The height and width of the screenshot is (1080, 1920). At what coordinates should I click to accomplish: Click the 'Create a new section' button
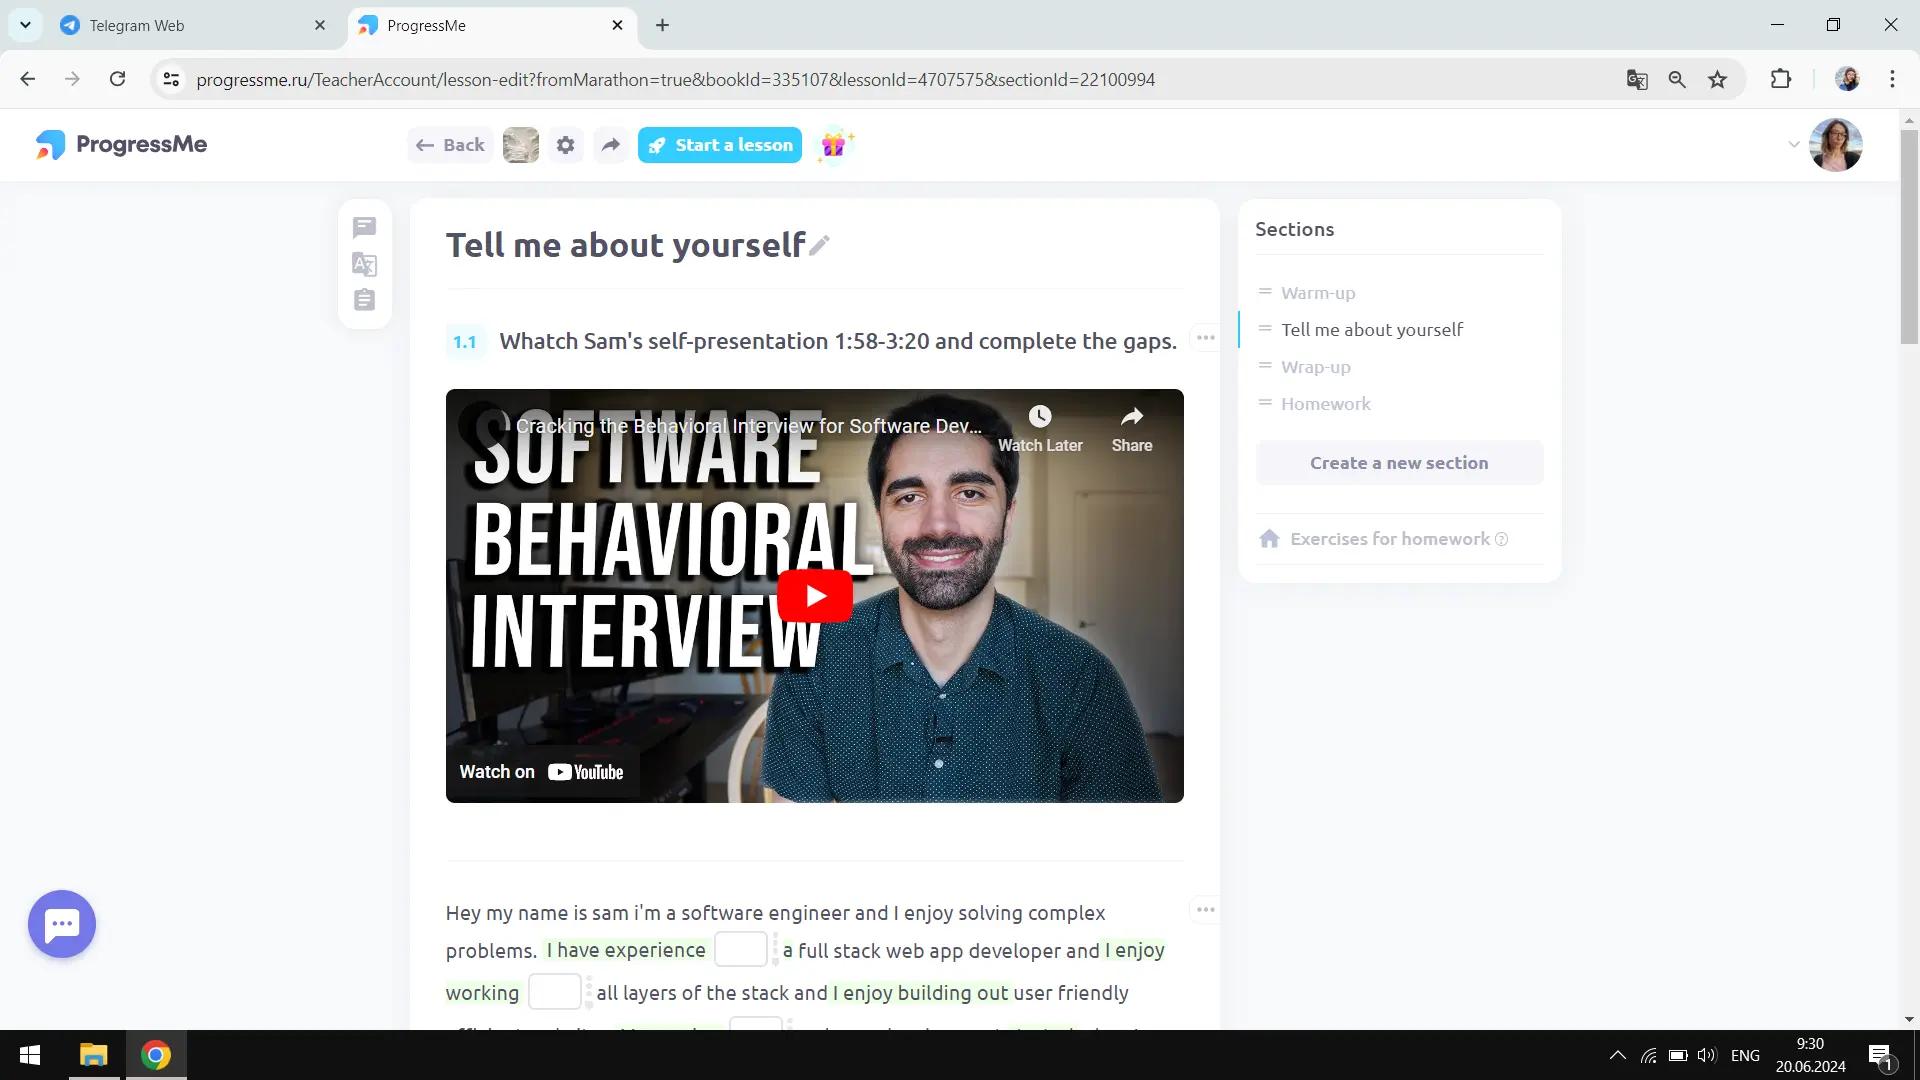click(x=1399, y=463)
